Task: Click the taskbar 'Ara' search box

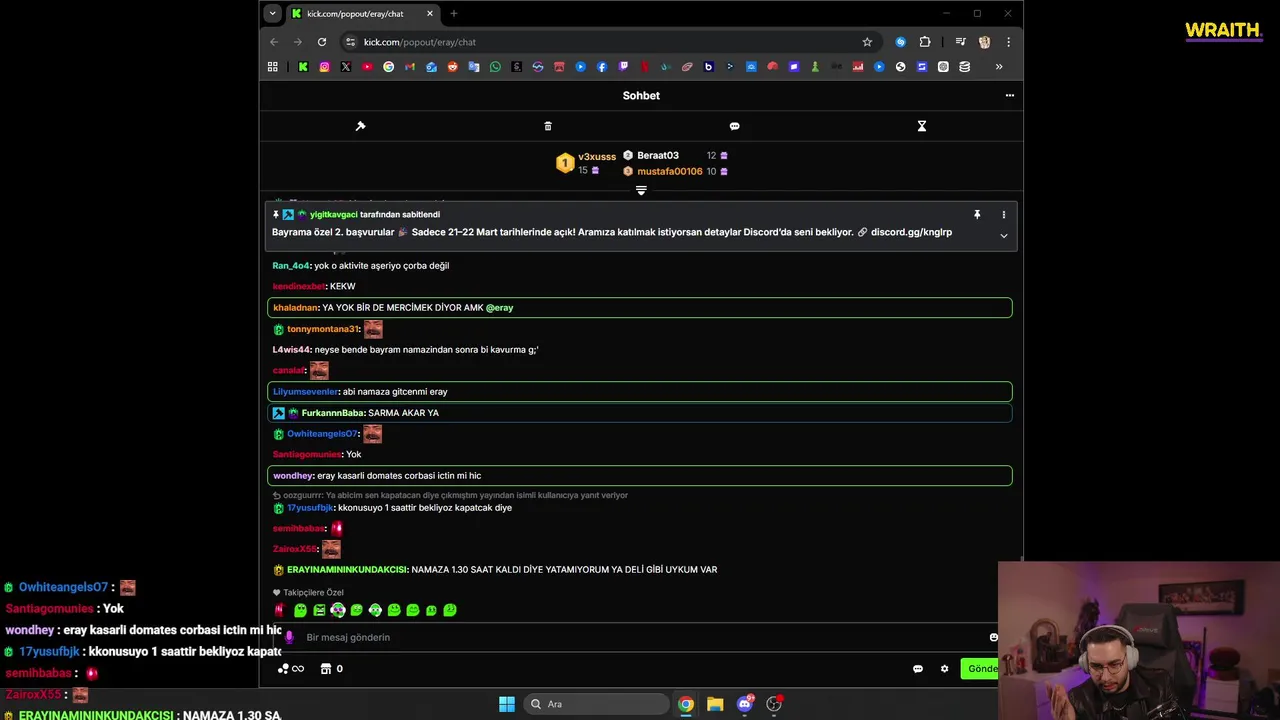Action: tap(597, 704)
